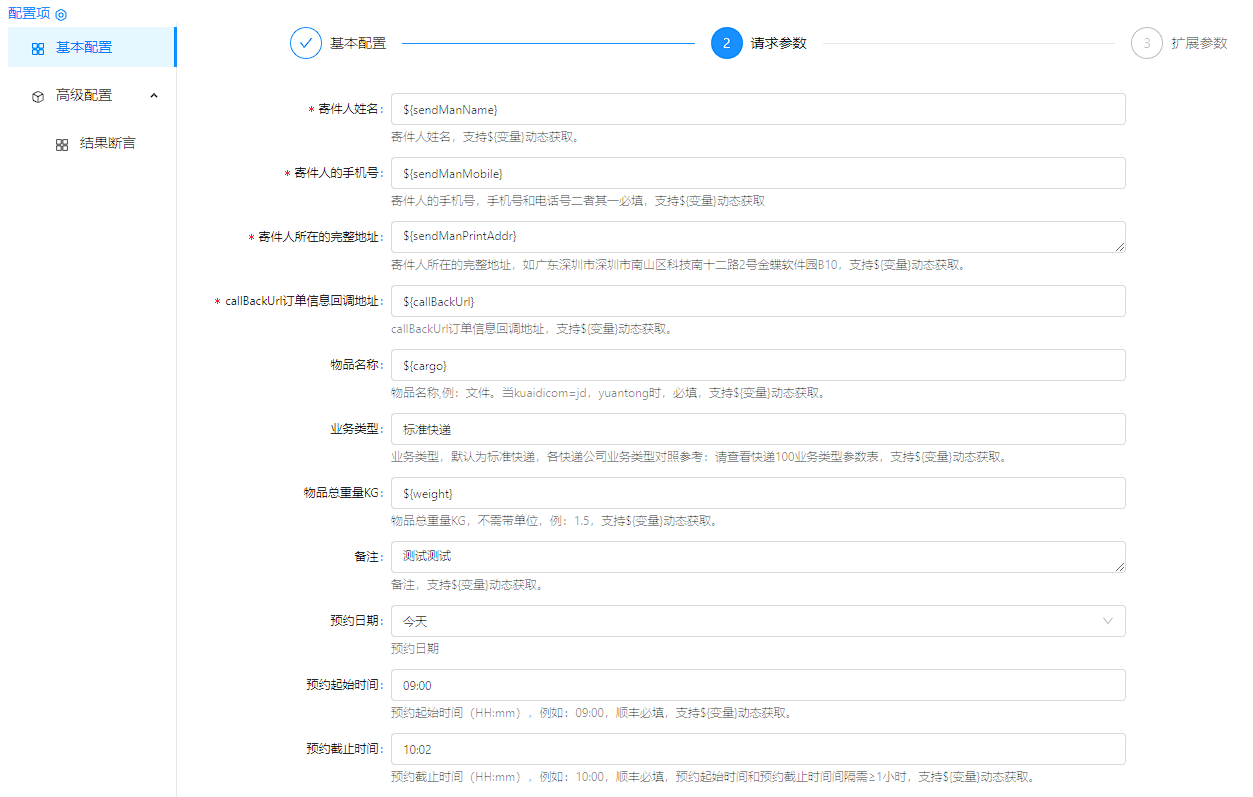1253x797 pixels.
Task: Collapse the 高级配置 menu with chevron
Action: point(154,95)
